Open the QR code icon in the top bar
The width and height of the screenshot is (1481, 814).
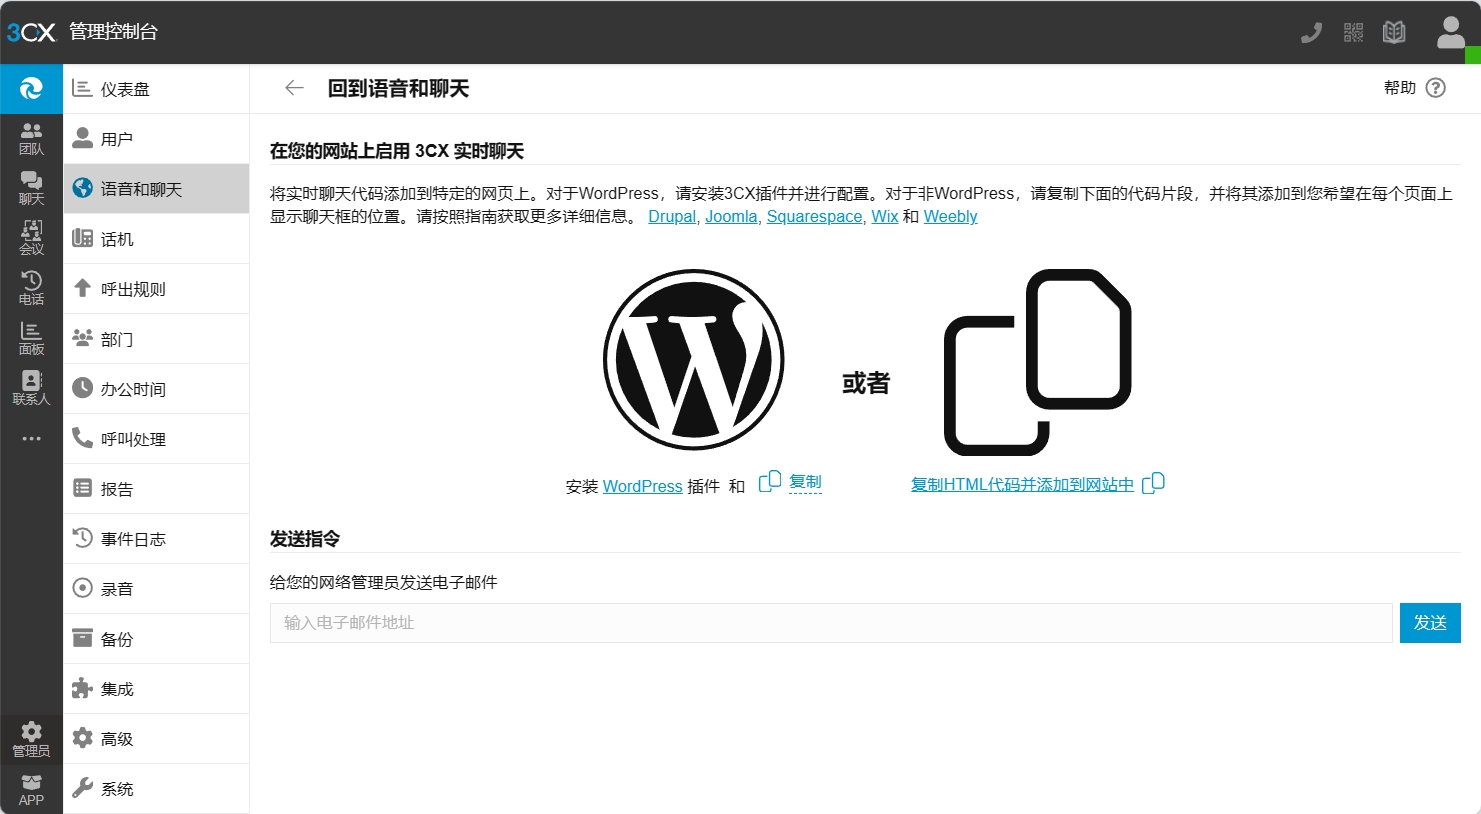point(1353,32)
